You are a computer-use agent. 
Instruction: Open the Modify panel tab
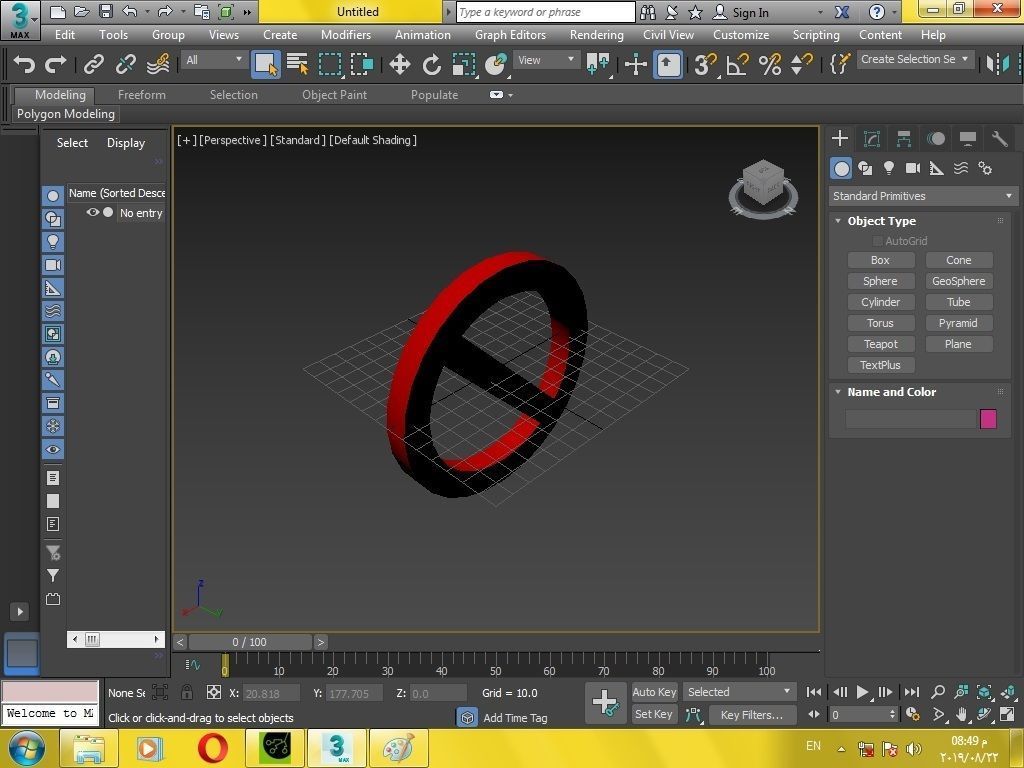[871, 138]
